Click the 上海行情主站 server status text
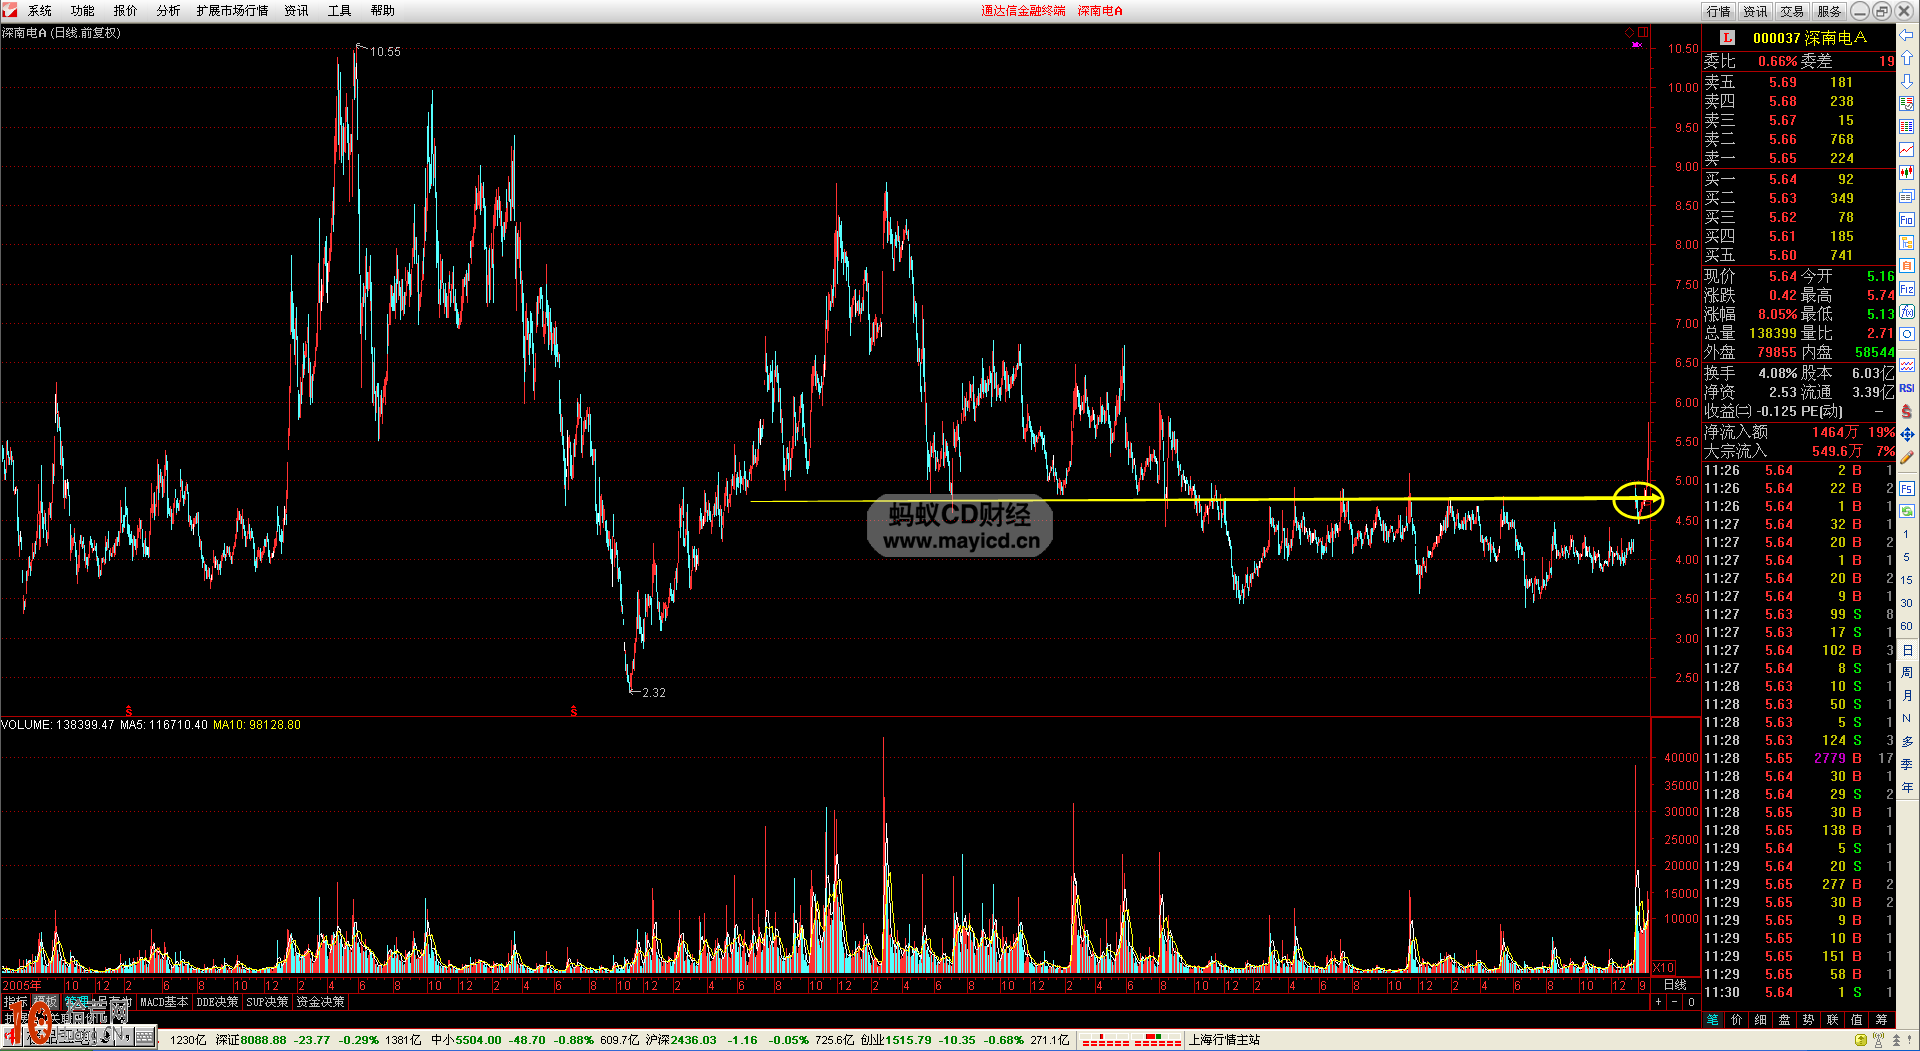 [x=1224, y=1040]
